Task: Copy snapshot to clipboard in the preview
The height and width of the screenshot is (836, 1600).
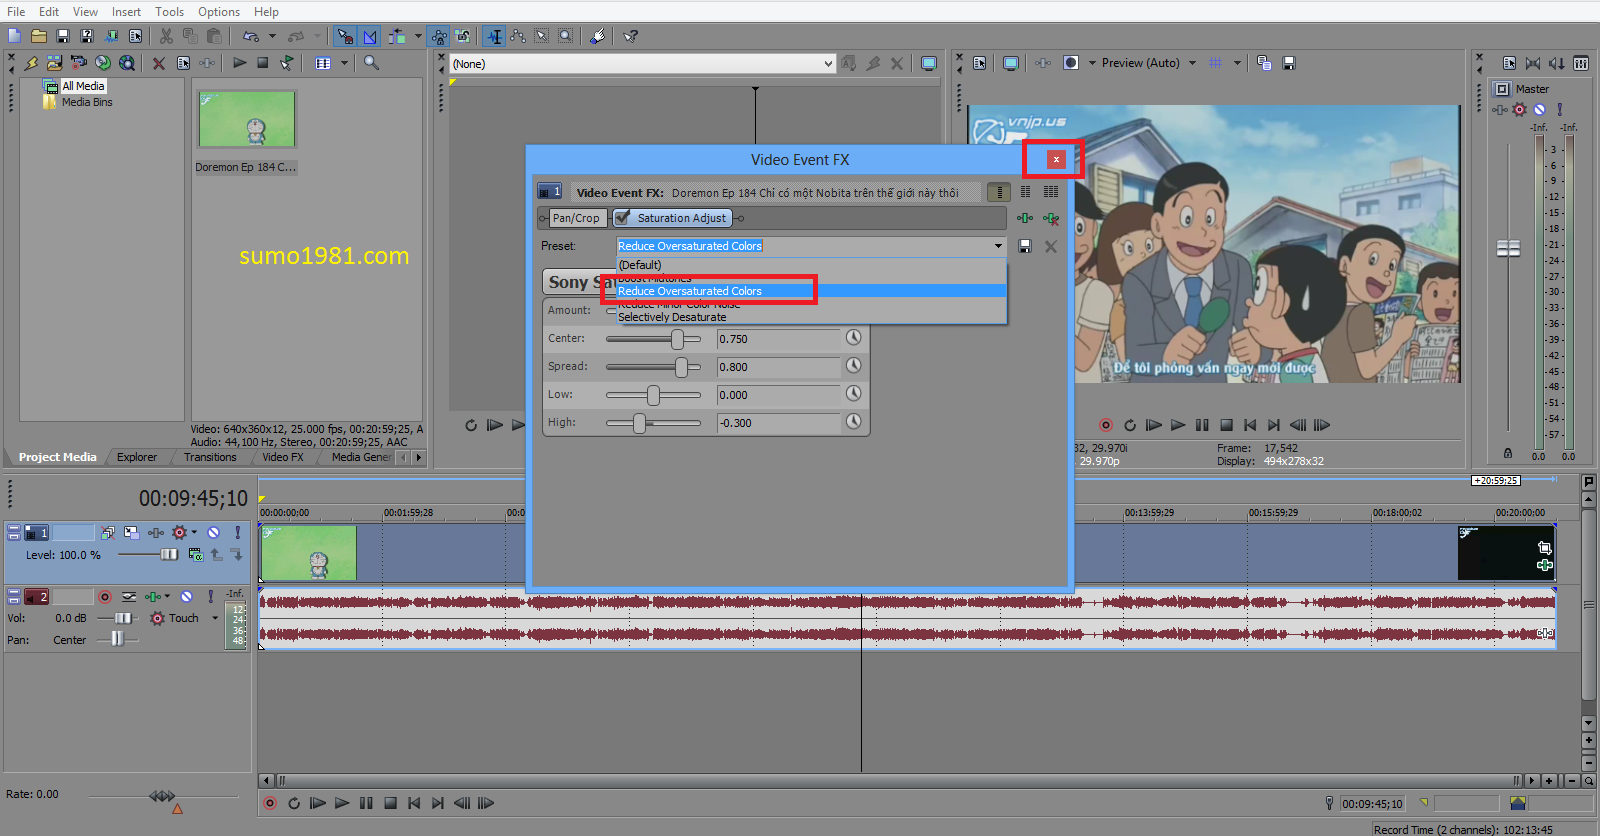Action: tap(1264, 63)
